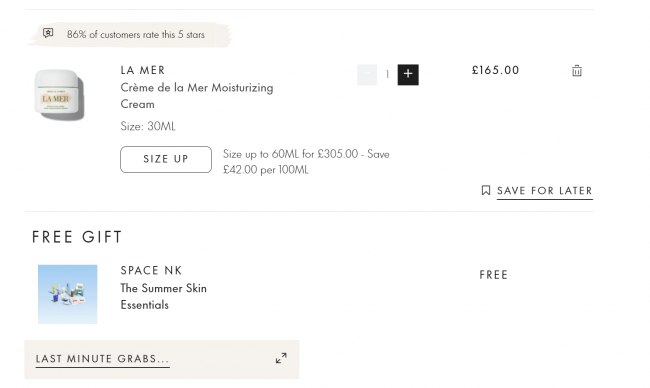The height and width of the screenshot is (388, 650).
Task: Click the LA MER brand name
Action: (x=143, y=70)
